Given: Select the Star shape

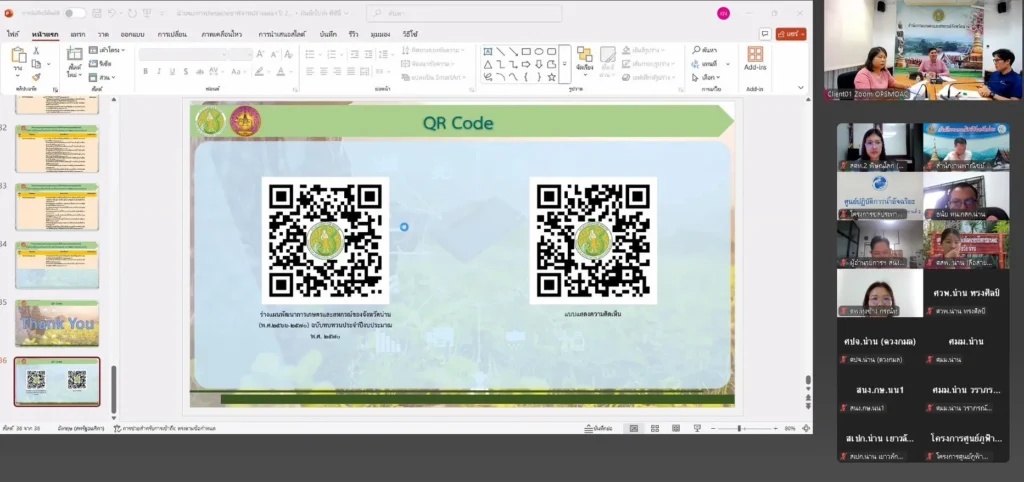Looking at the screenshot, I should pos(551,77).
